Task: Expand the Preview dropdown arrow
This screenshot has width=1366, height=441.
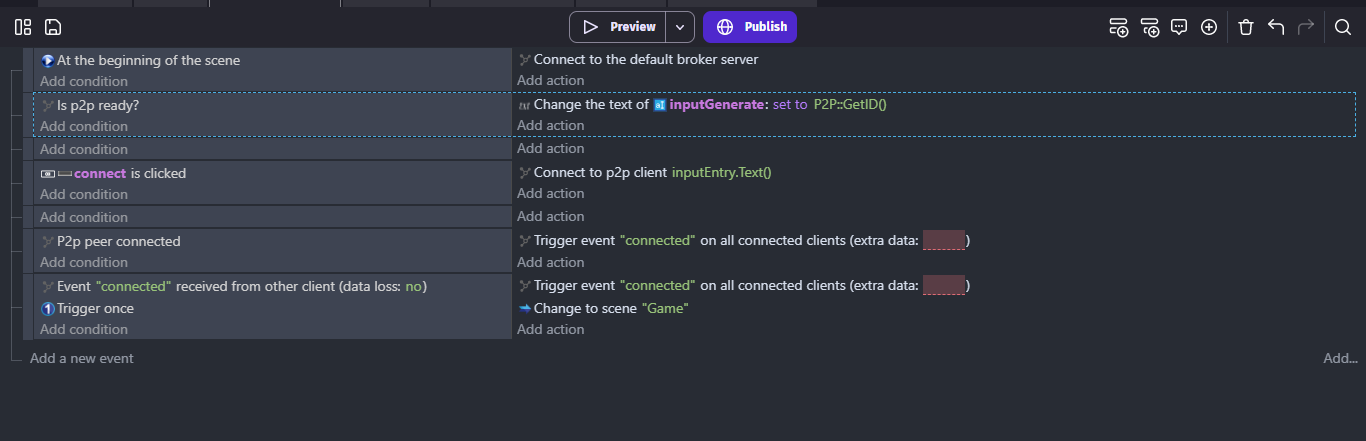Action: coord(680,27)
